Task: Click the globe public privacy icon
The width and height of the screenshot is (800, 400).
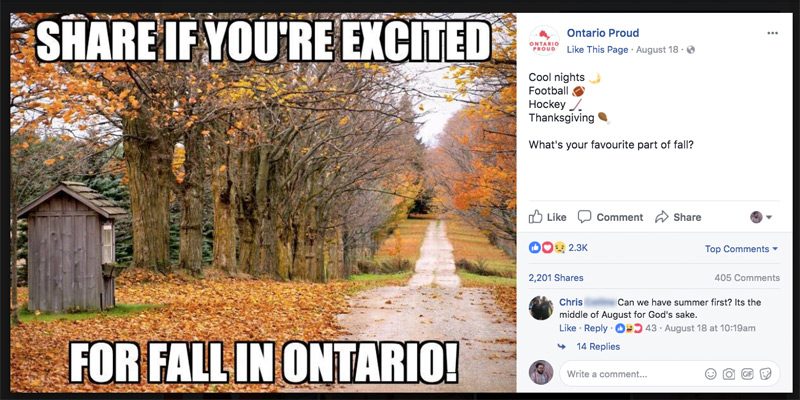Action: tap(691, 50)
